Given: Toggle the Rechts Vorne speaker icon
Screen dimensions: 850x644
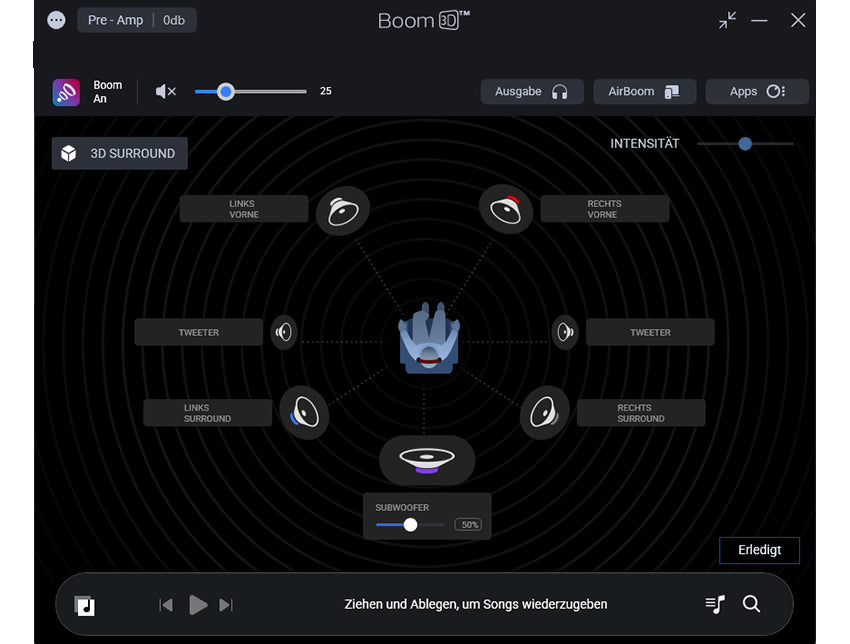Looking at the screenshot, I should 506,209.
